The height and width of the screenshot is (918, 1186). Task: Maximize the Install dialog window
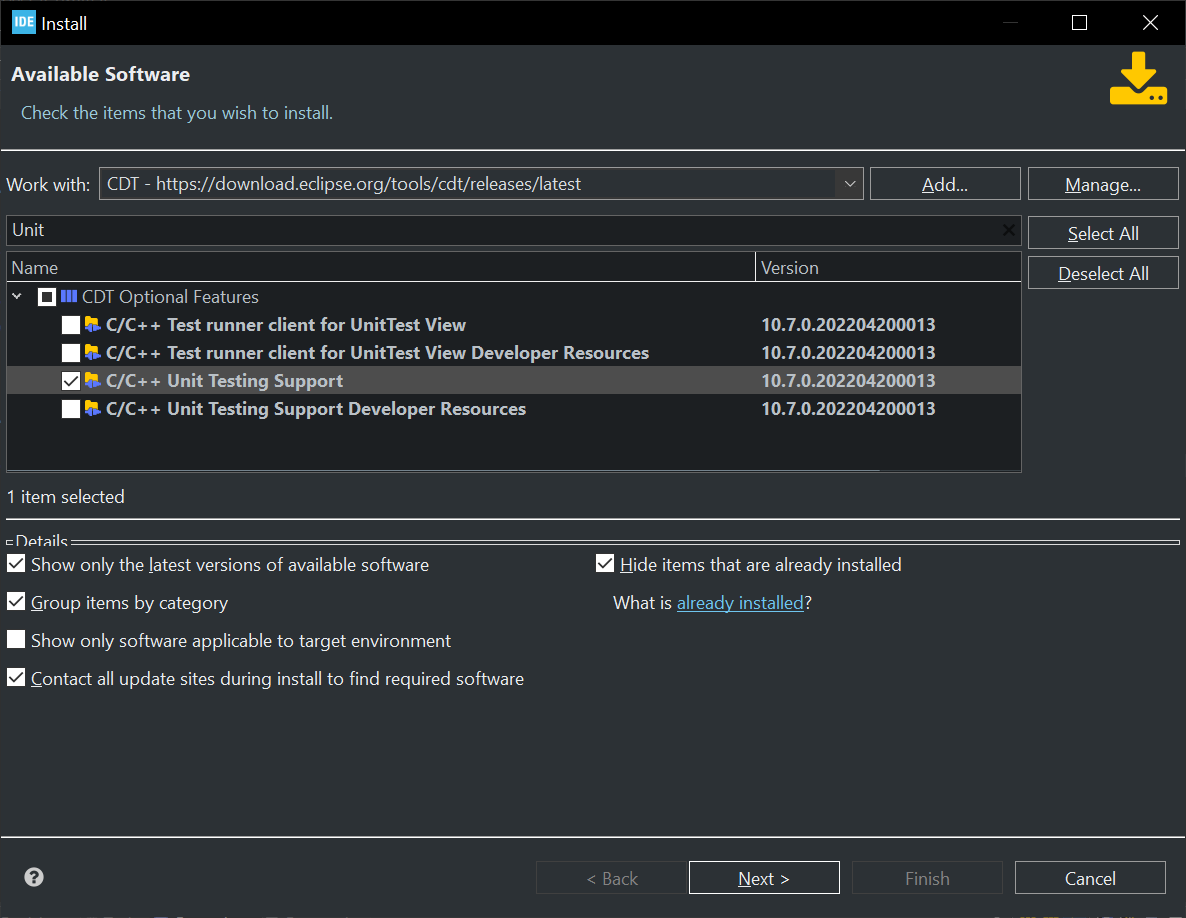(x=1079, y=23)
